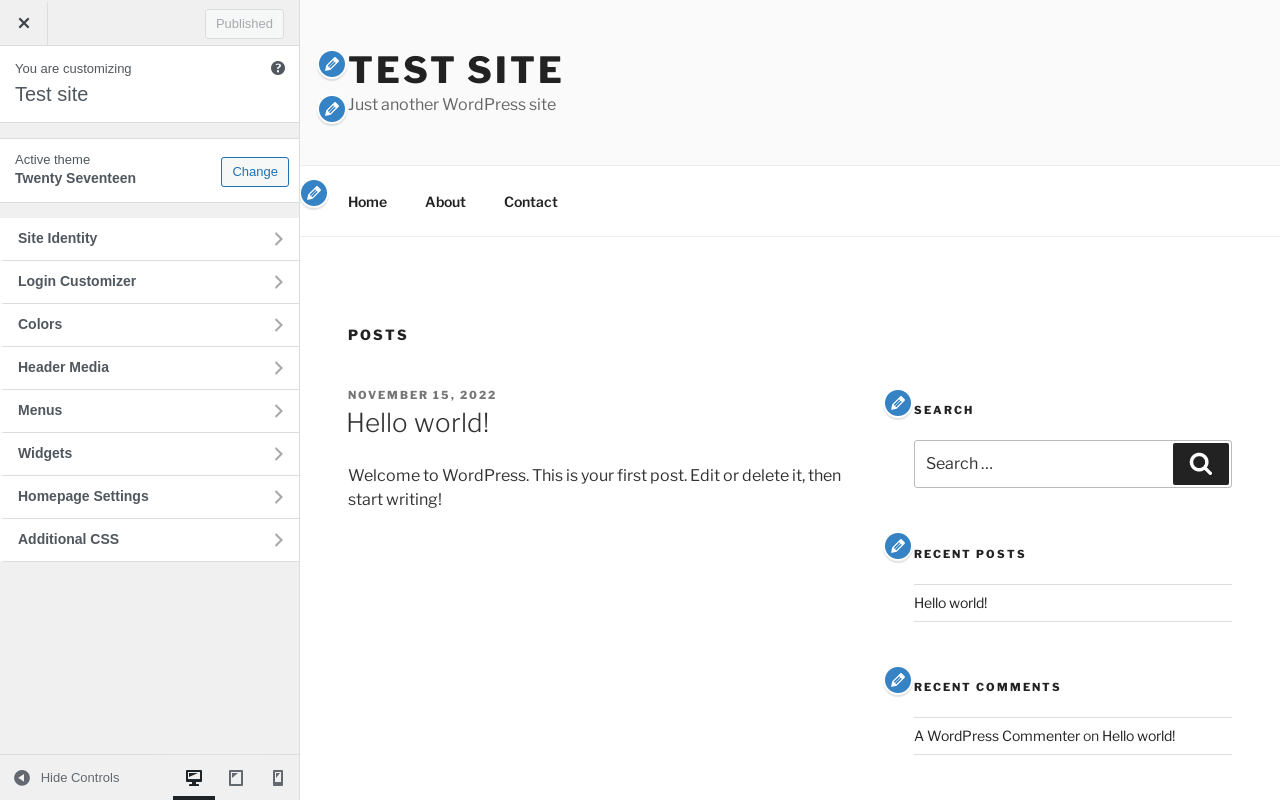Viewport: 1280px width, 800px height.
Task: Go to the Contact menu link
Action: point(530,202)
